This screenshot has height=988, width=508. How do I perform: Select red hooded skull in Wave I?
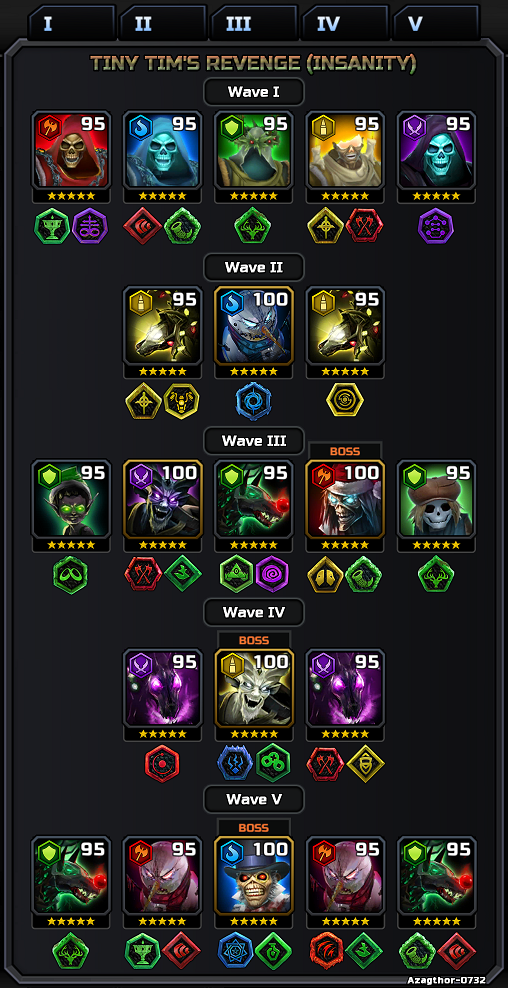[x=71, y=151]
